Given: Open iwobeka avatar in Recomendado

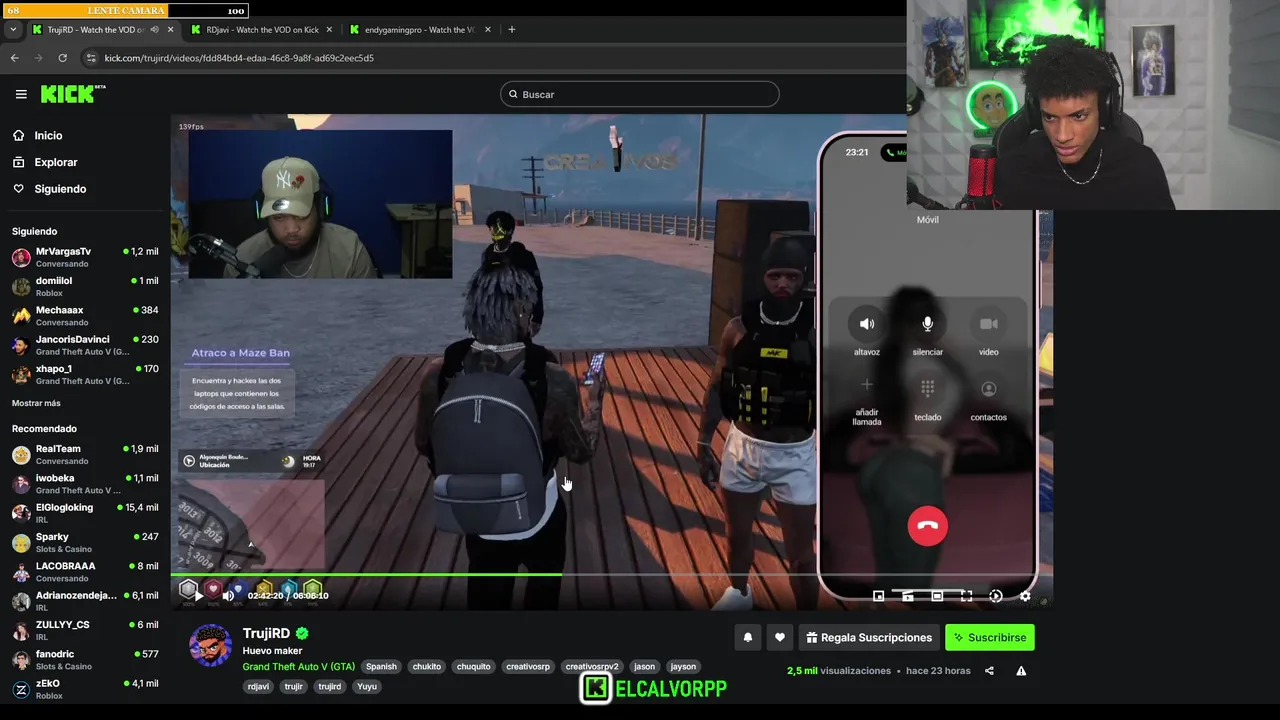Looking at the screenshot, I should (x=21, y=484).
